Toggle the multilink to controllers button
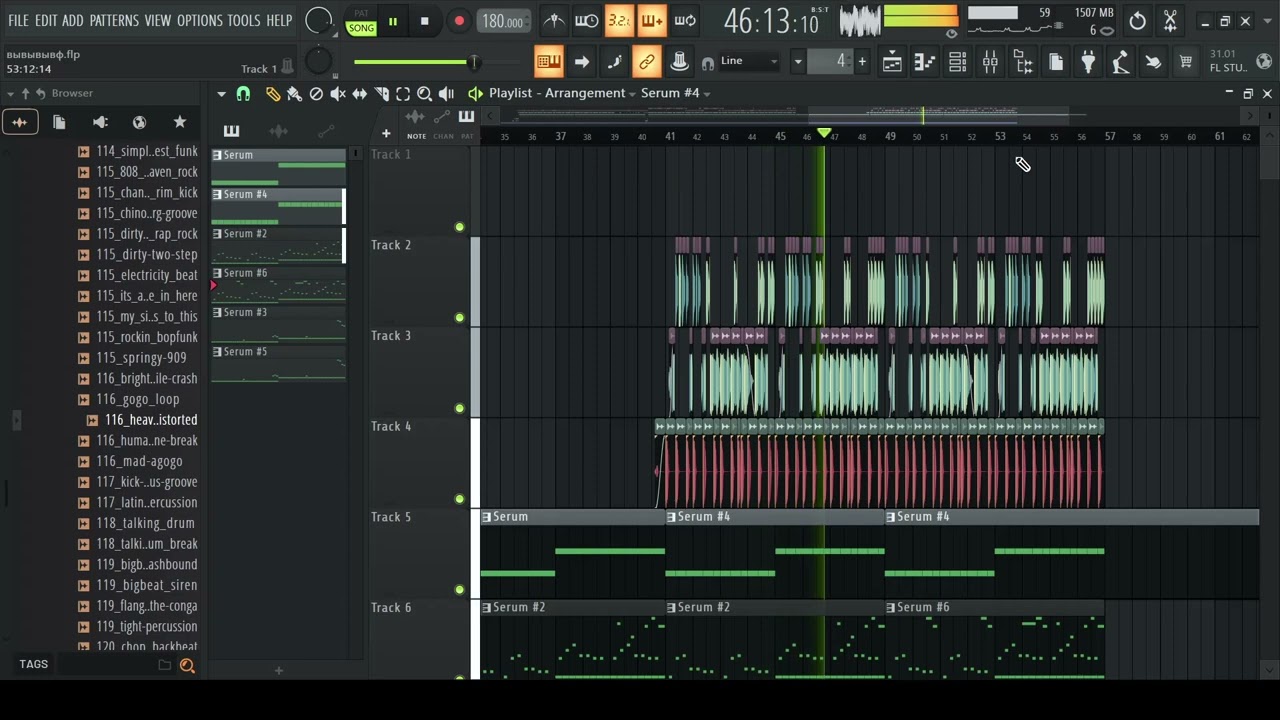 click(647, 62)
